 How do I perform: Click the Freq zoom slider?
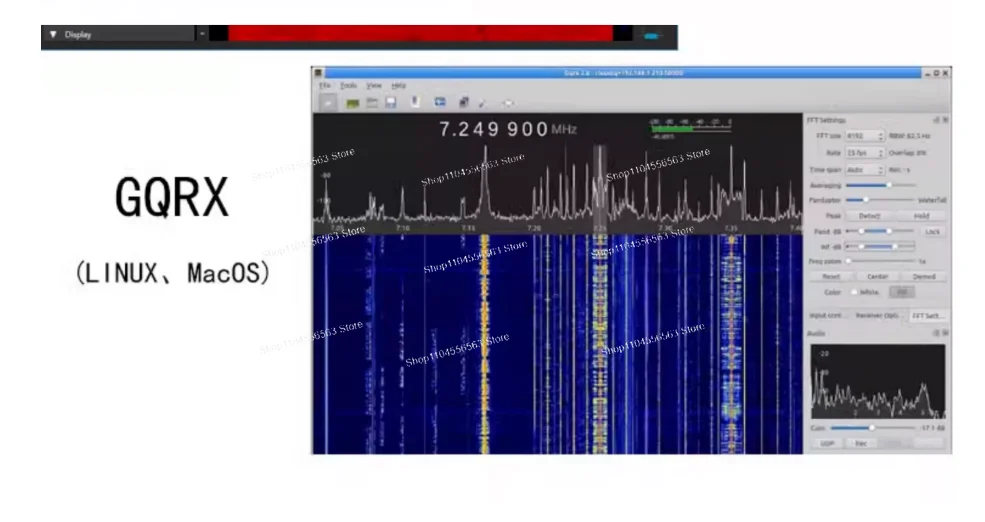(x=880, y=261)
